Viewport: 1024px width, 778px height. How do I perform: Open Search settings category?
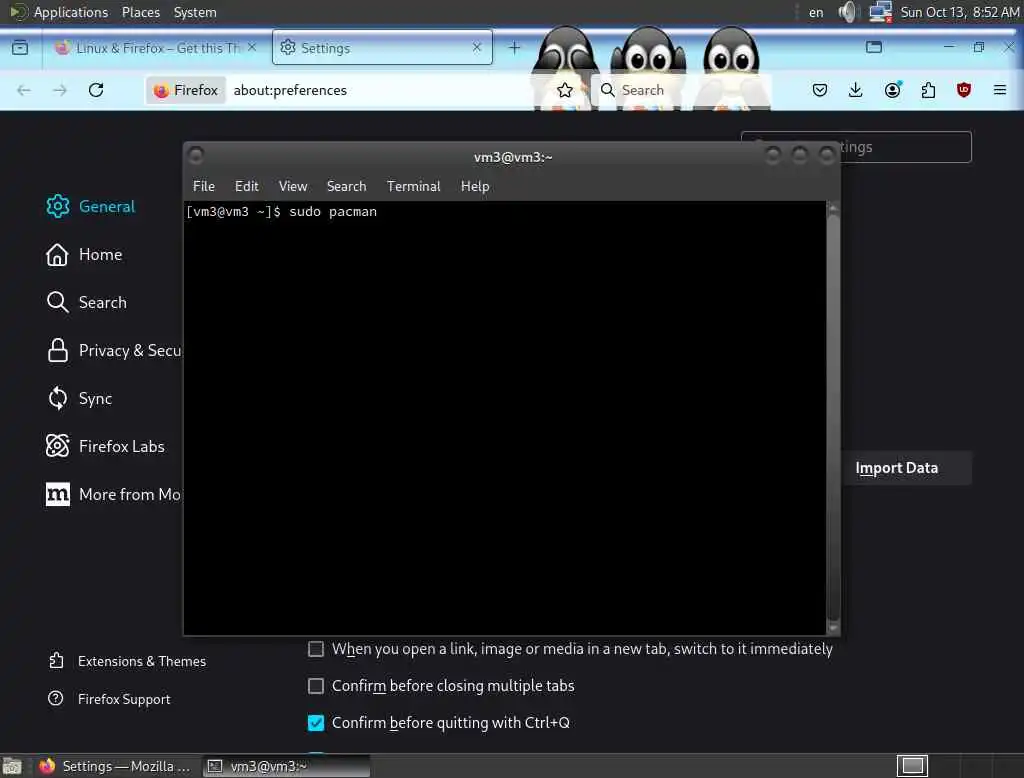(x=86, y=302)
